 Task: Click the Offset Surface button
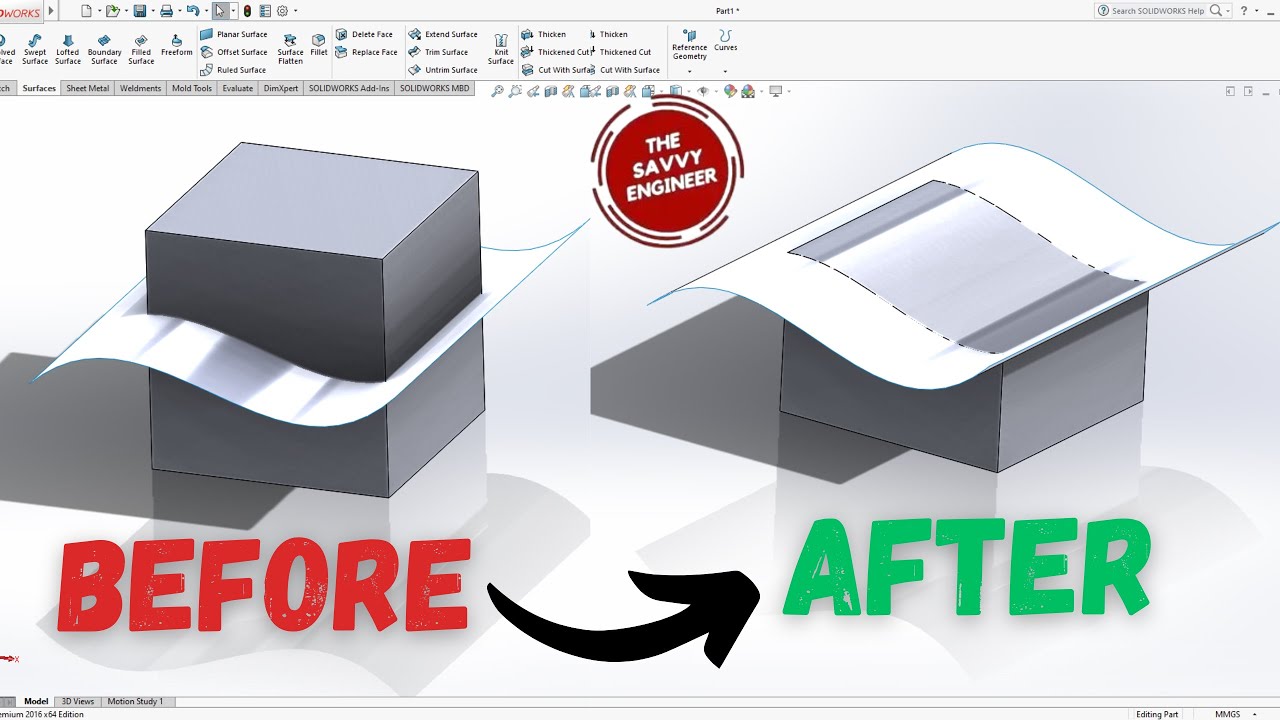click(234, 52)
